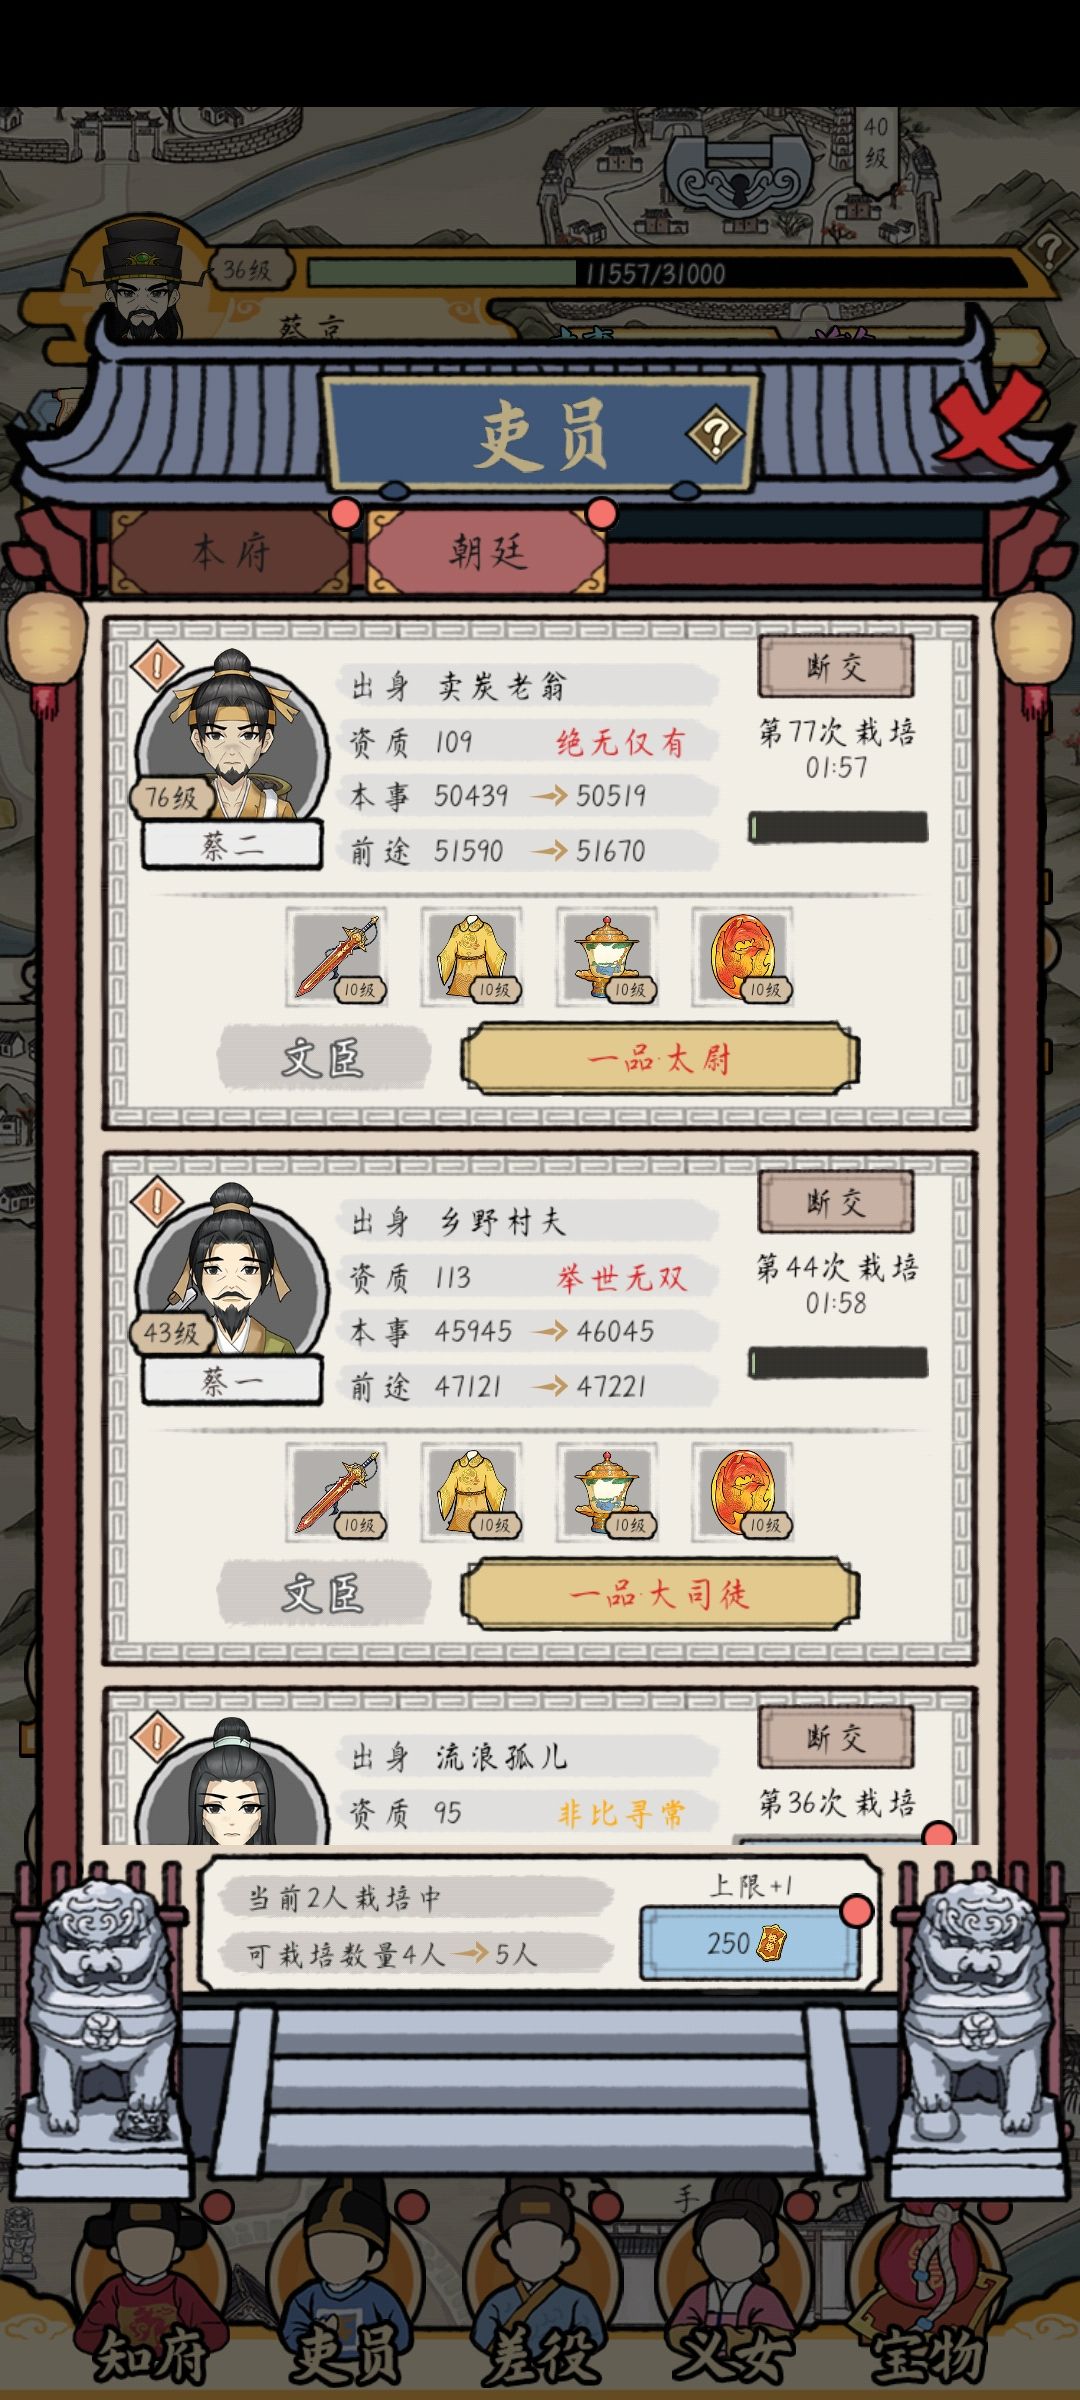This screenshot has width=1080, height=2400.
Task: Click the question mark icon beside 吏员 title
Action: tap(715, 435)
